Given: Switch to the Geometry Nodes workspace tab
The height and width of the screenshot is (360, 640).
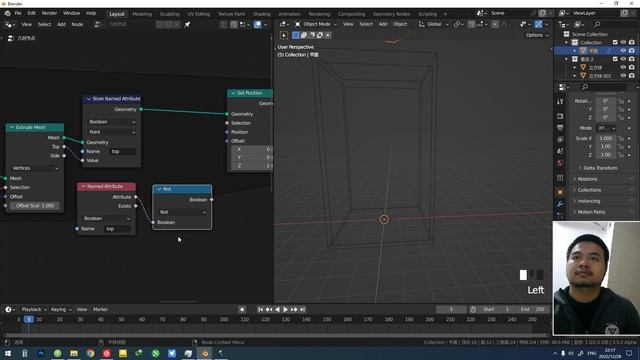Looking at the screenshot, I should tap(391, 14).
